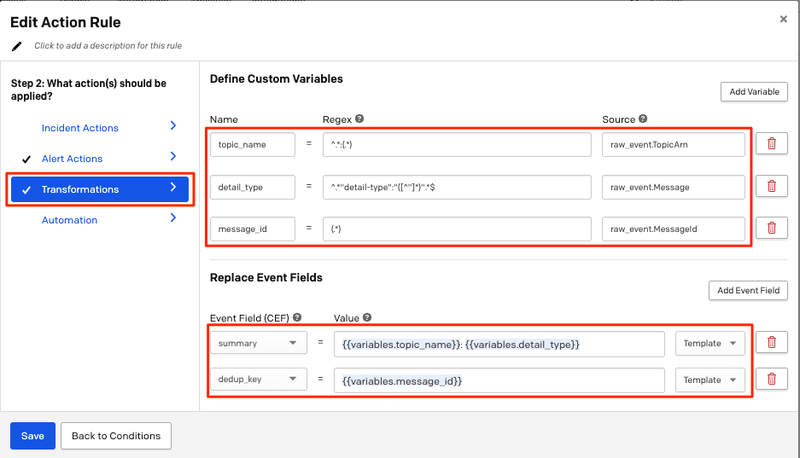Edit the summary value template field
800x458 pixels.
click(499, 344)
